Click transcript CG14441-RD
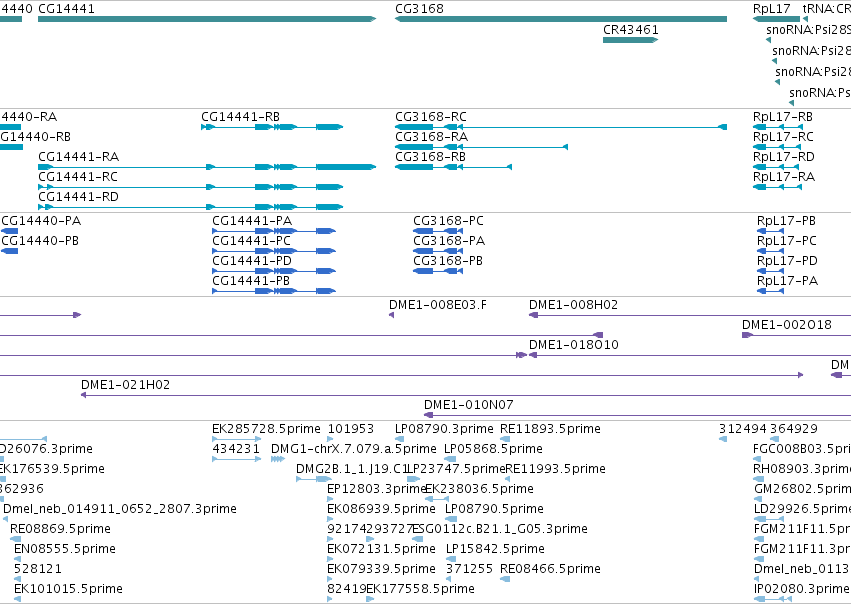The width and height of the screenshot is (851, 604). click(x=190, y=207)
